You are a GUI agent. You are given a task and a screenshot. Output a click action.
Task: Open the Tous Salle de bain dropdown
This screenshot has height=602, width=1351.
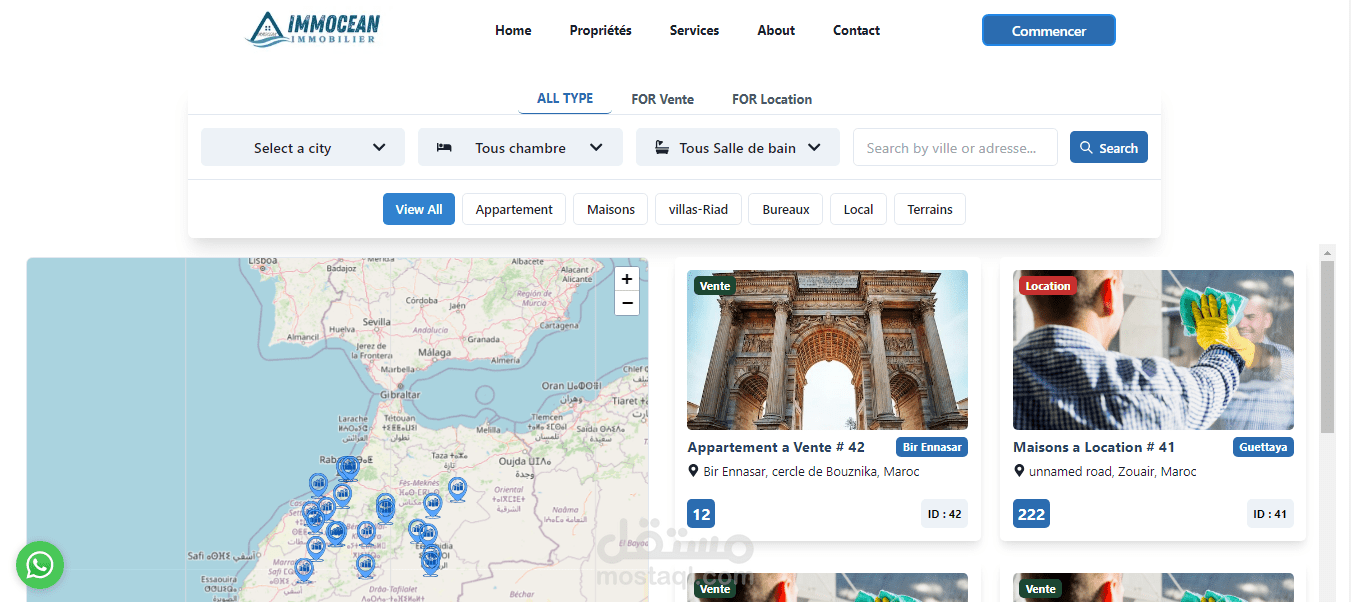pyautogui.click(x=738, y=147)
